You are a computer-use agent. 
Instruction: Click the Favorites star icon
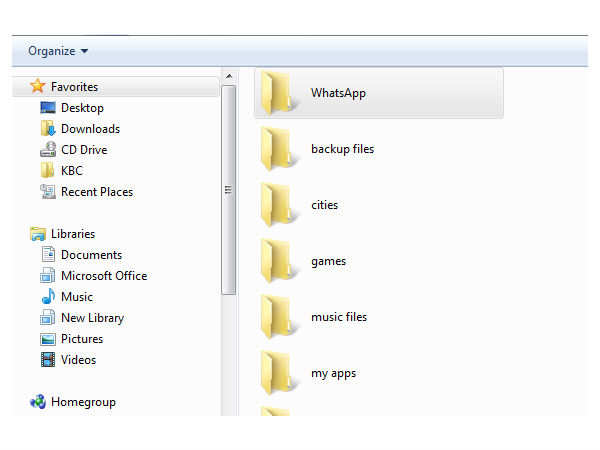(x=38, y=87)
